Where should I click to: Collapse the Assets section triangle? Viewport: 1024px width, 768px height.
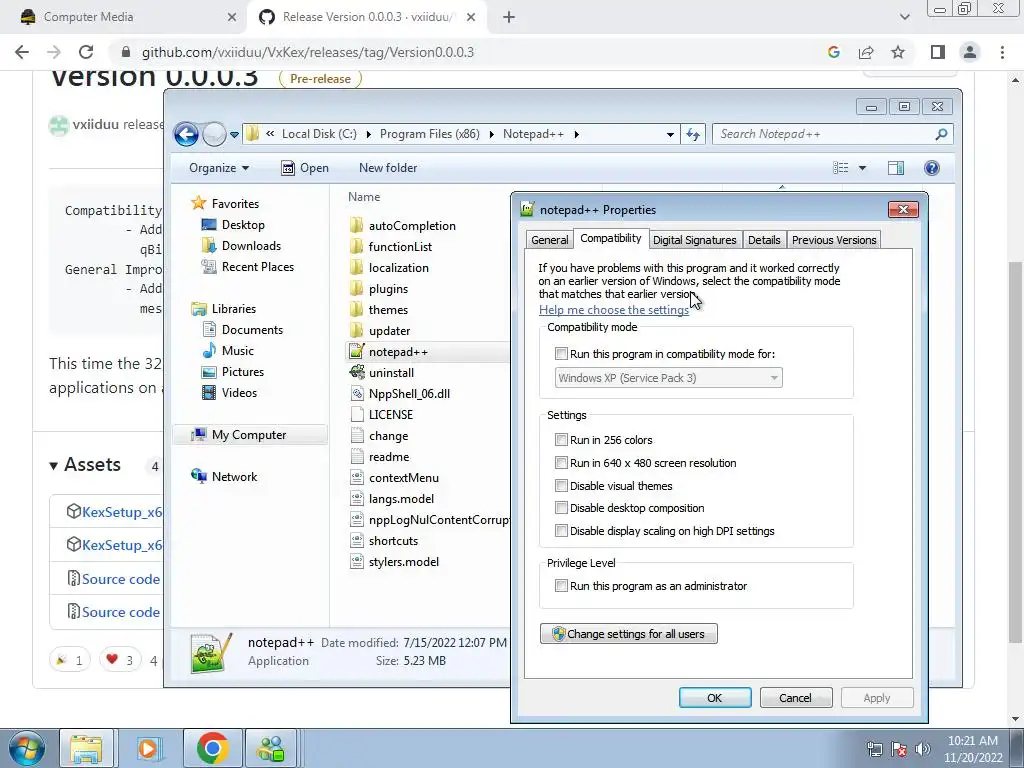point(54,466)
